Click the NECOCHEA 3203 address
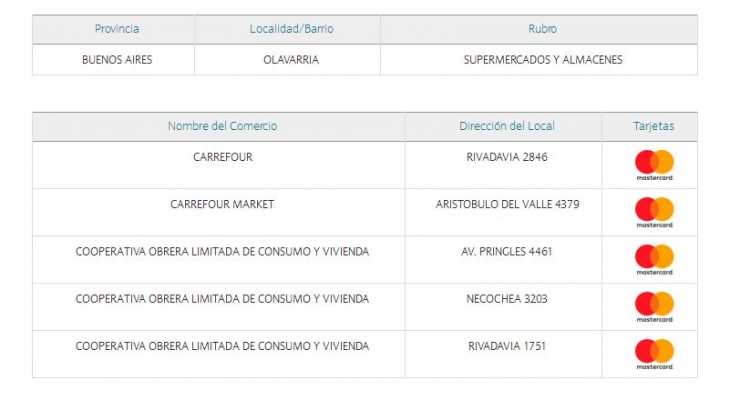This screenshot has width=730, height=400. click(x=507, y=298)
